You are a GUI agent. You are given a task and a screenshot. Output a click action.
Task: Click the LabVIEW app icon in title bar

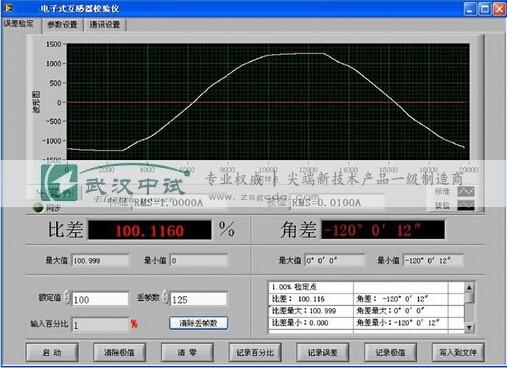pos(7,7)
